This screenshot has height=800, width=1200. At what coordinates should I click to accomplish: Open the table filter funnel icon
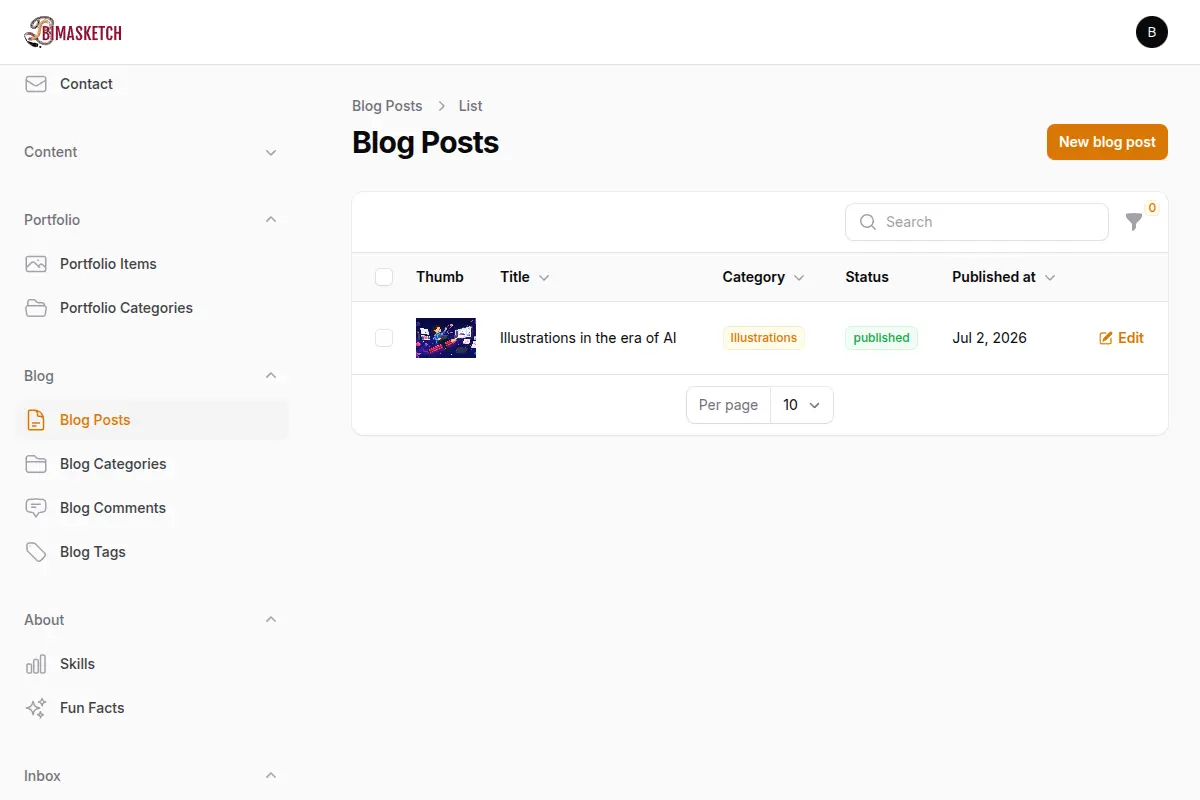1134,222
